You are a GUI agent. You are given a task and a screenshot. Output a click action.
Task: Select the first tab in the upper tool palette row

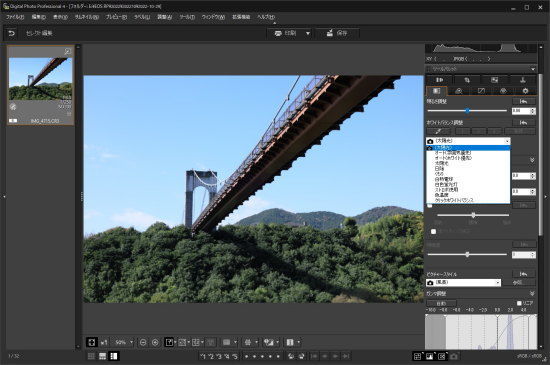(439, 80)
